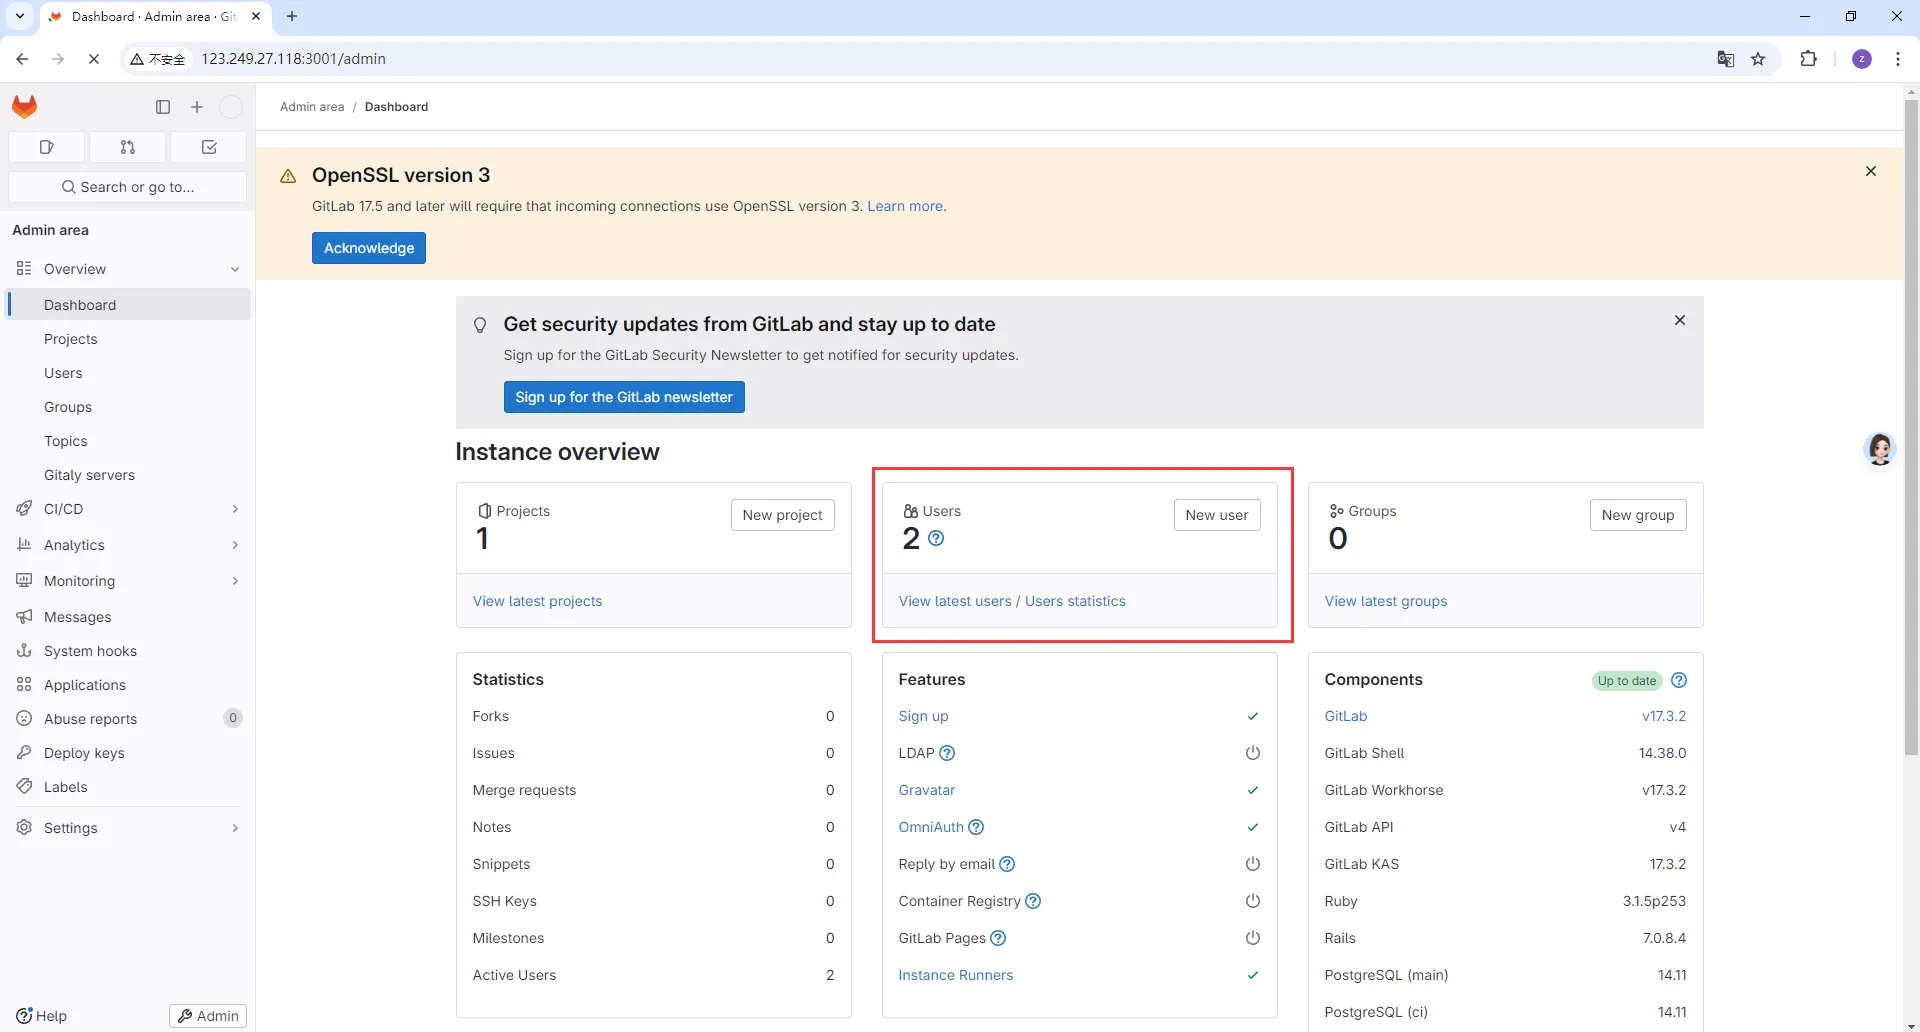Close the security newsletter banner
The image size is (1920, 1032).
1680,320
